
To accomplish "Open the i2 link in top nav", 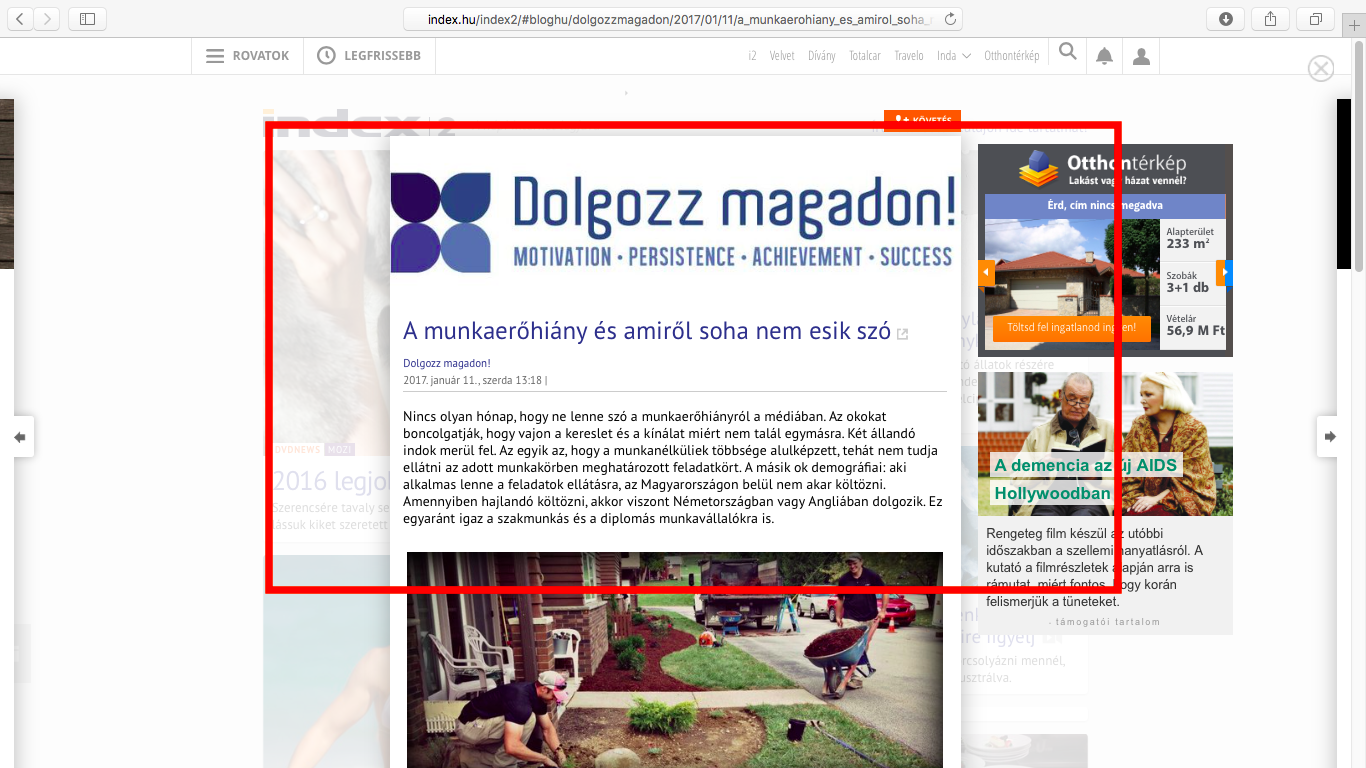I will (x=752, y=56).
